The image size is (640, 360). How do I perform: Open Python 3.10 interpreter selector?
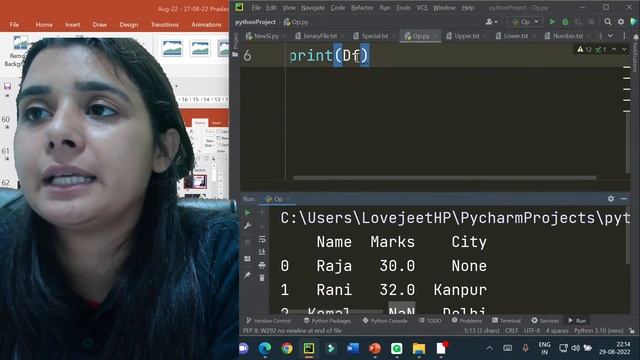tap(598, 331)
